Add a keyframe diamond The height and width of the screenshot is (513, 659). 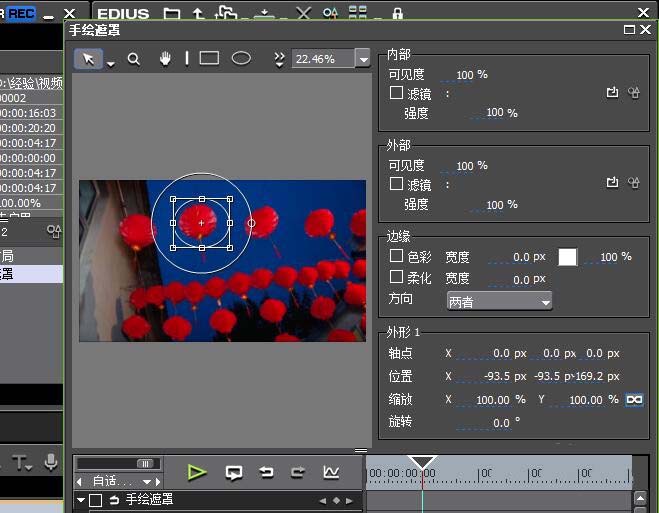336,500
